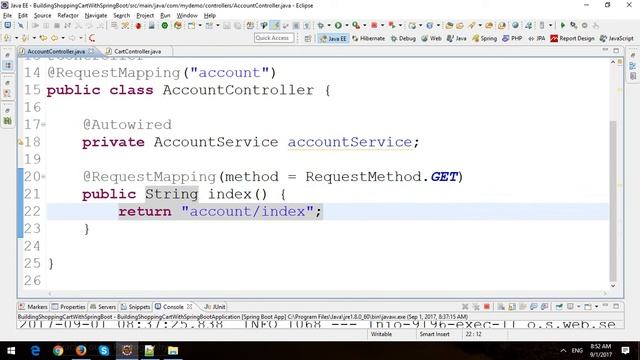This screenshot has height=360, width=640.
Task: Switch to CartController.java editor tab
Action: 137,51
